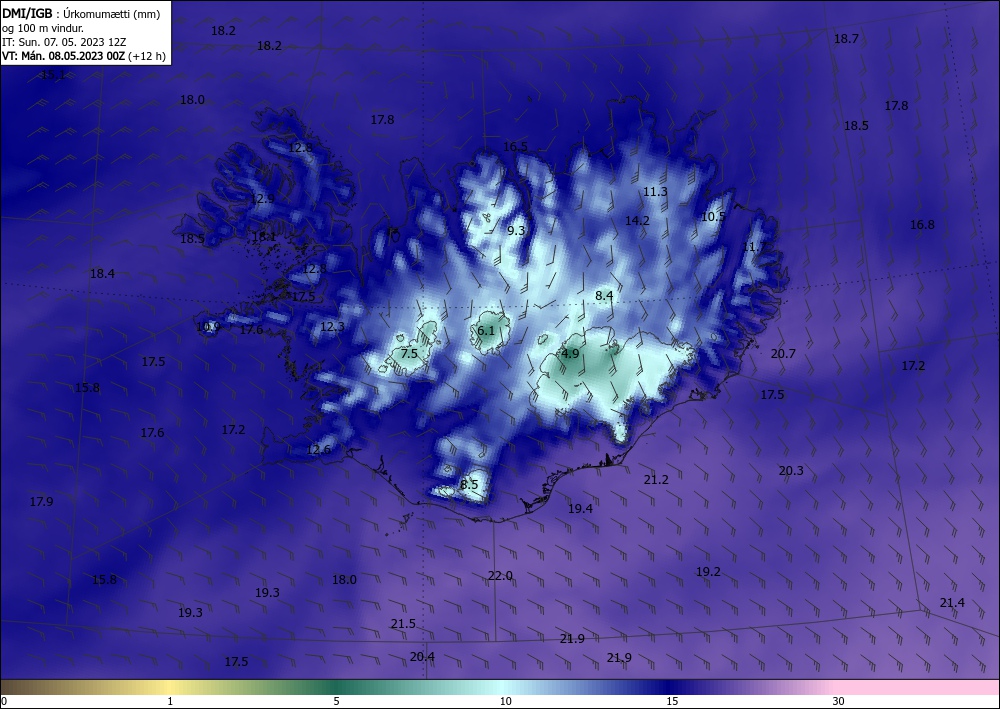Click the color scale tick label 30
Screen dimensions: 1000x709
tap(839, 701)
